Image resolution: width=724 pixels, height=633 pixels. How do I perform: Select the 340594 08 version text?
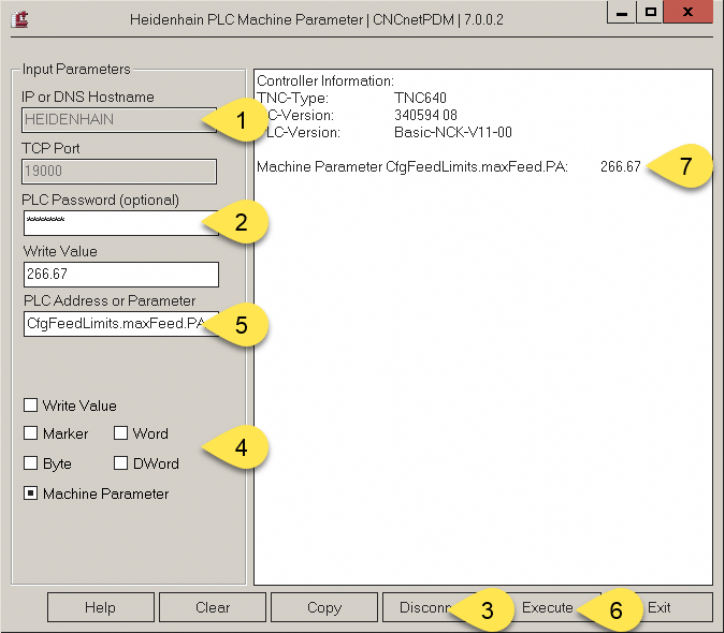[x=425, y=115]
